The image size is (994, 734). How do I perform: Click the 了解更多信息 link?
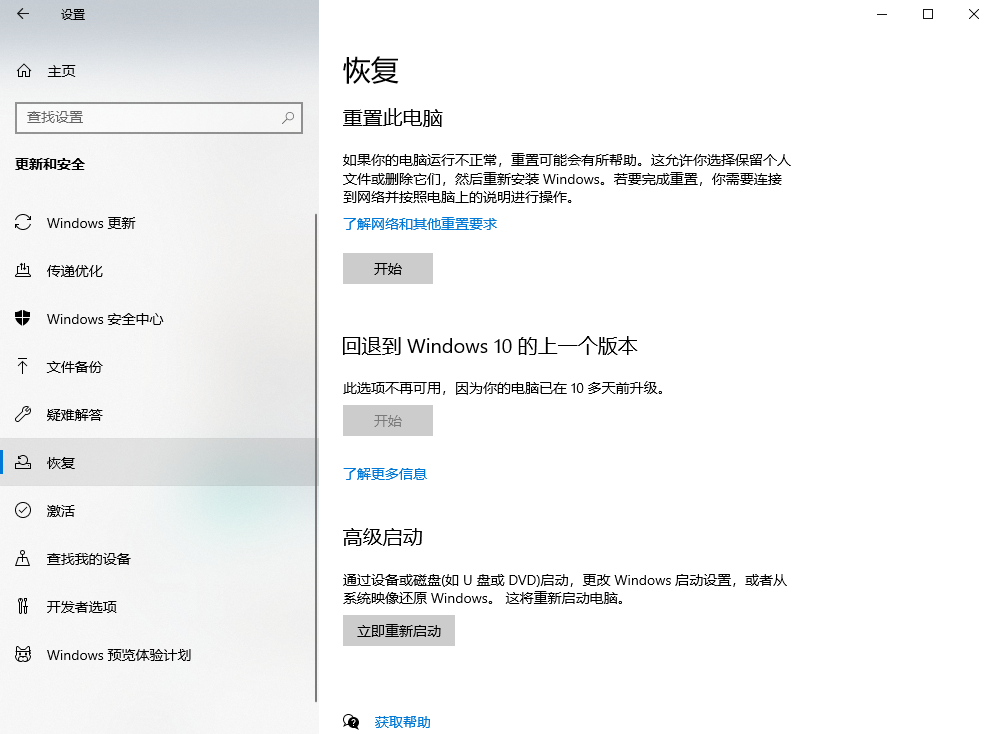coord(385,473)
